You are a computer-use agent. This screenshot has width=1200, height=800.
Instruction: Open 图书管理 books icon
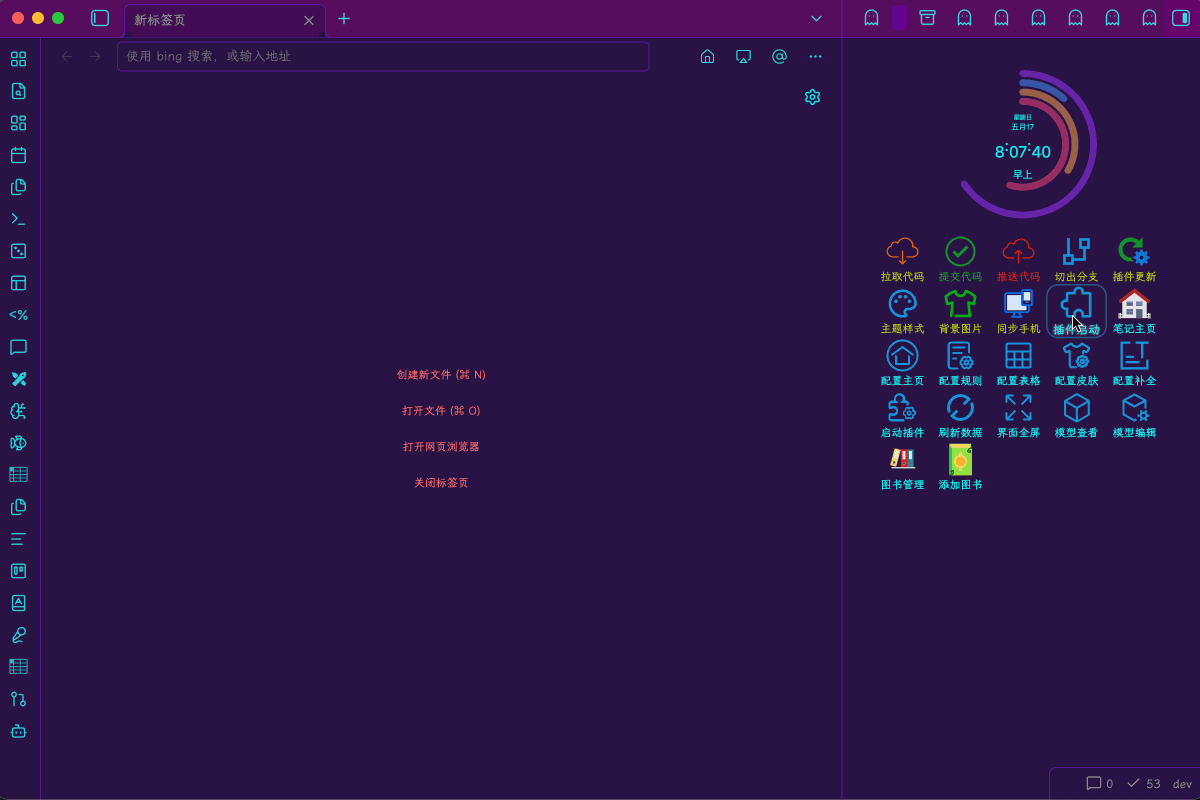pos(902,459)
